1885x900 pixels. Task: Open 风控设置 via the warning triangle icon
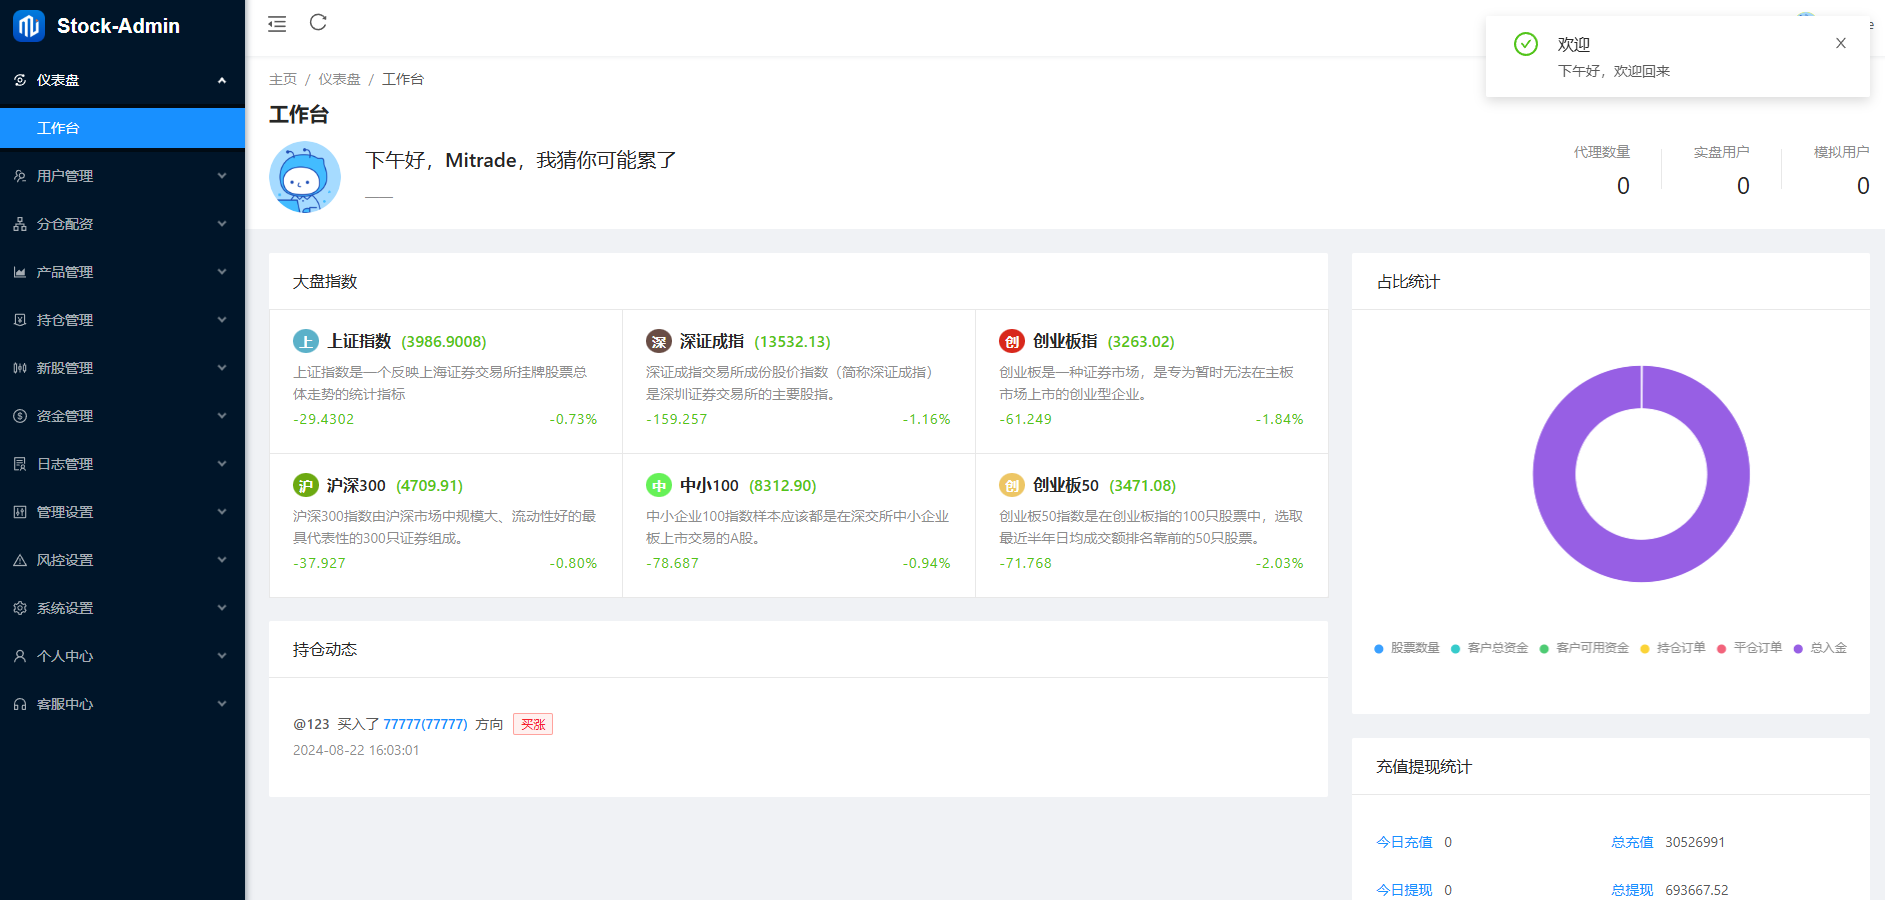[x=19, y=559]
